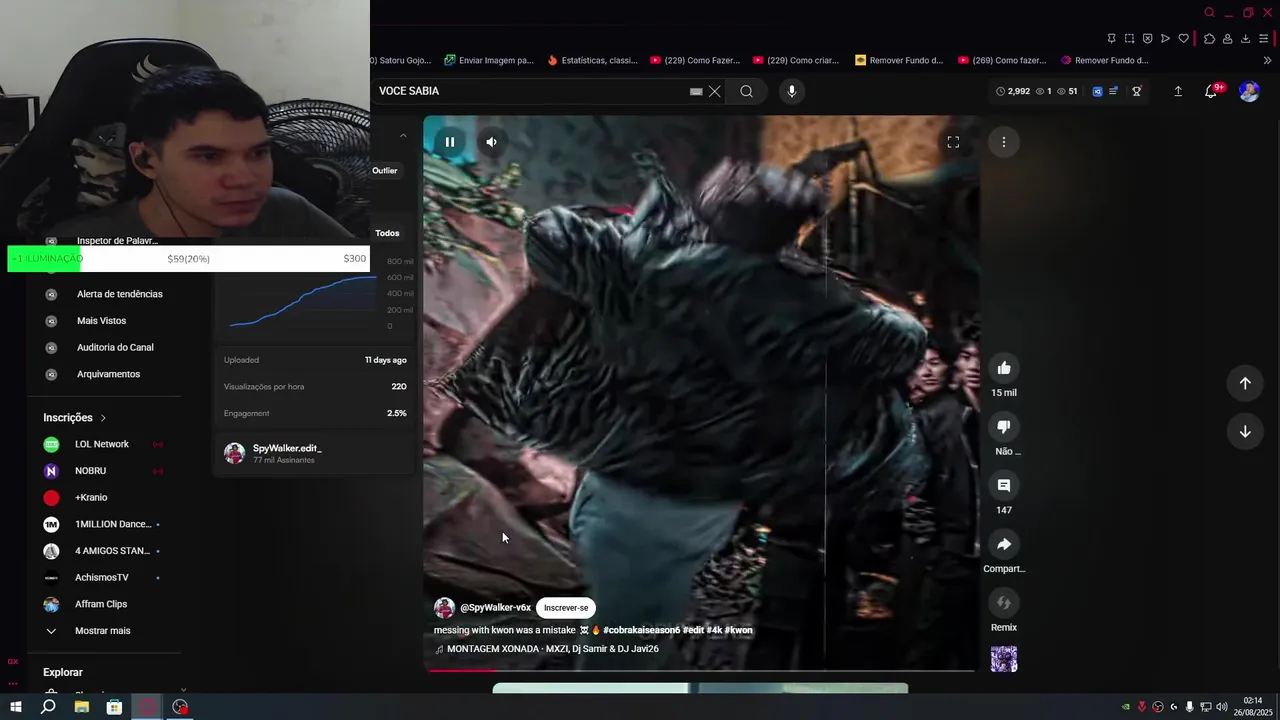1280x720 pixels.
Task: Like the Short with 15 mil likes
Action: point(1004,368)
